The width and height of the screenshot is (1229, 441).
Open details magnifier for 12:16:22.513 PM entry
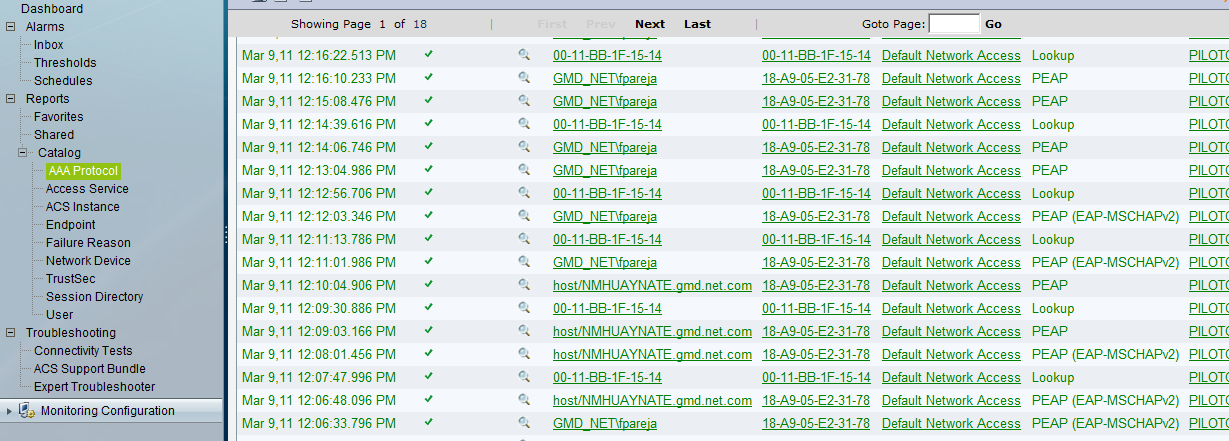coord(524,55)
